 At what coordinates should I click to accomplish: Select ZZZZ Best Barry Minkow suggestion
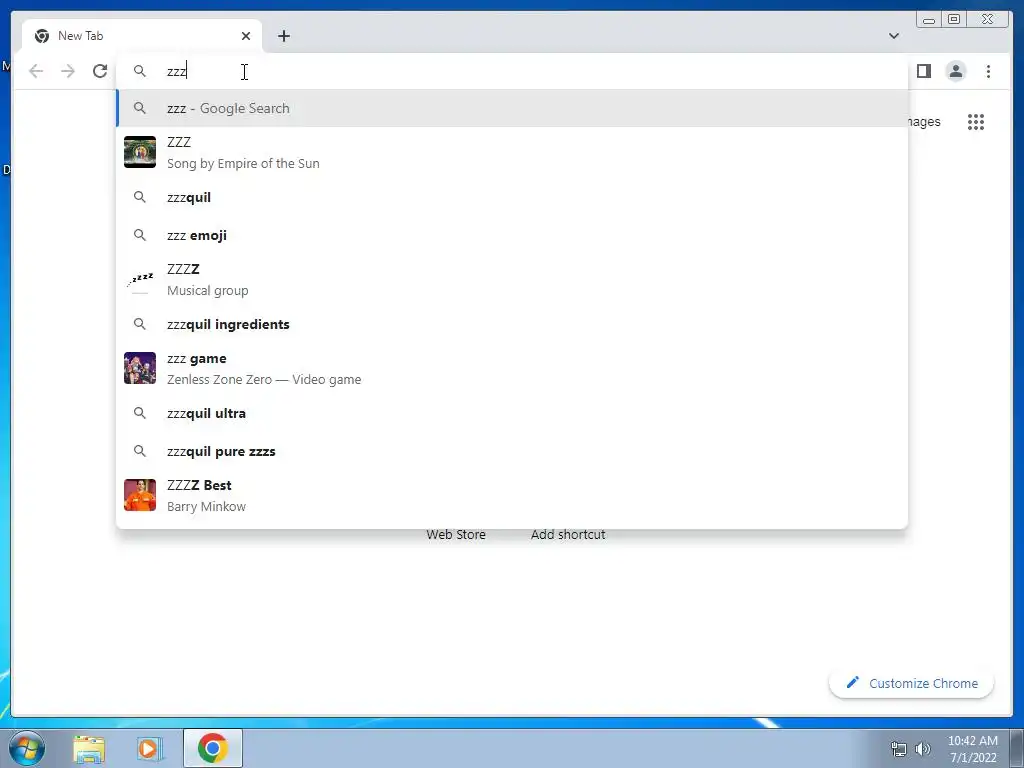512,495
